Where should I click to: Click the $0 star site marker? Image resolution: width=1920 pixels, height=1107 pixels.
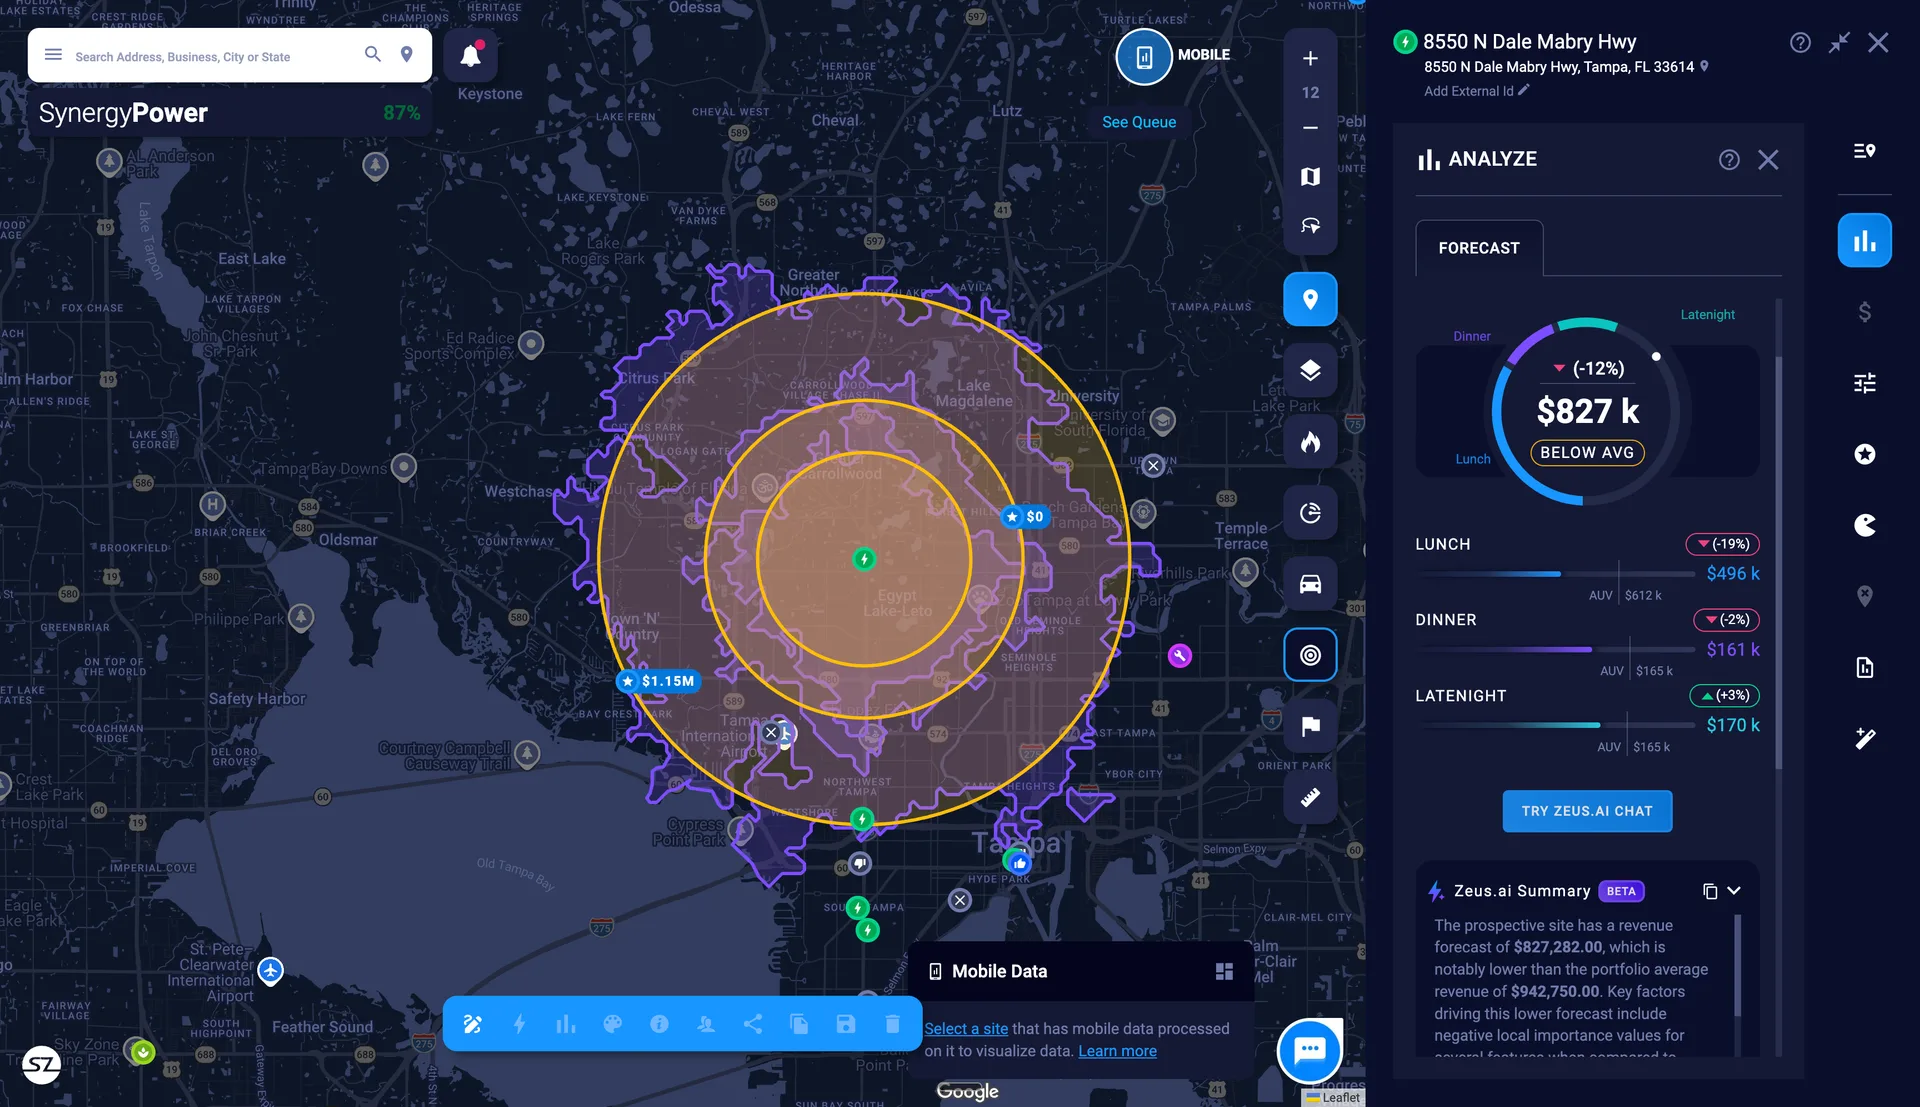click(1025, 517)
